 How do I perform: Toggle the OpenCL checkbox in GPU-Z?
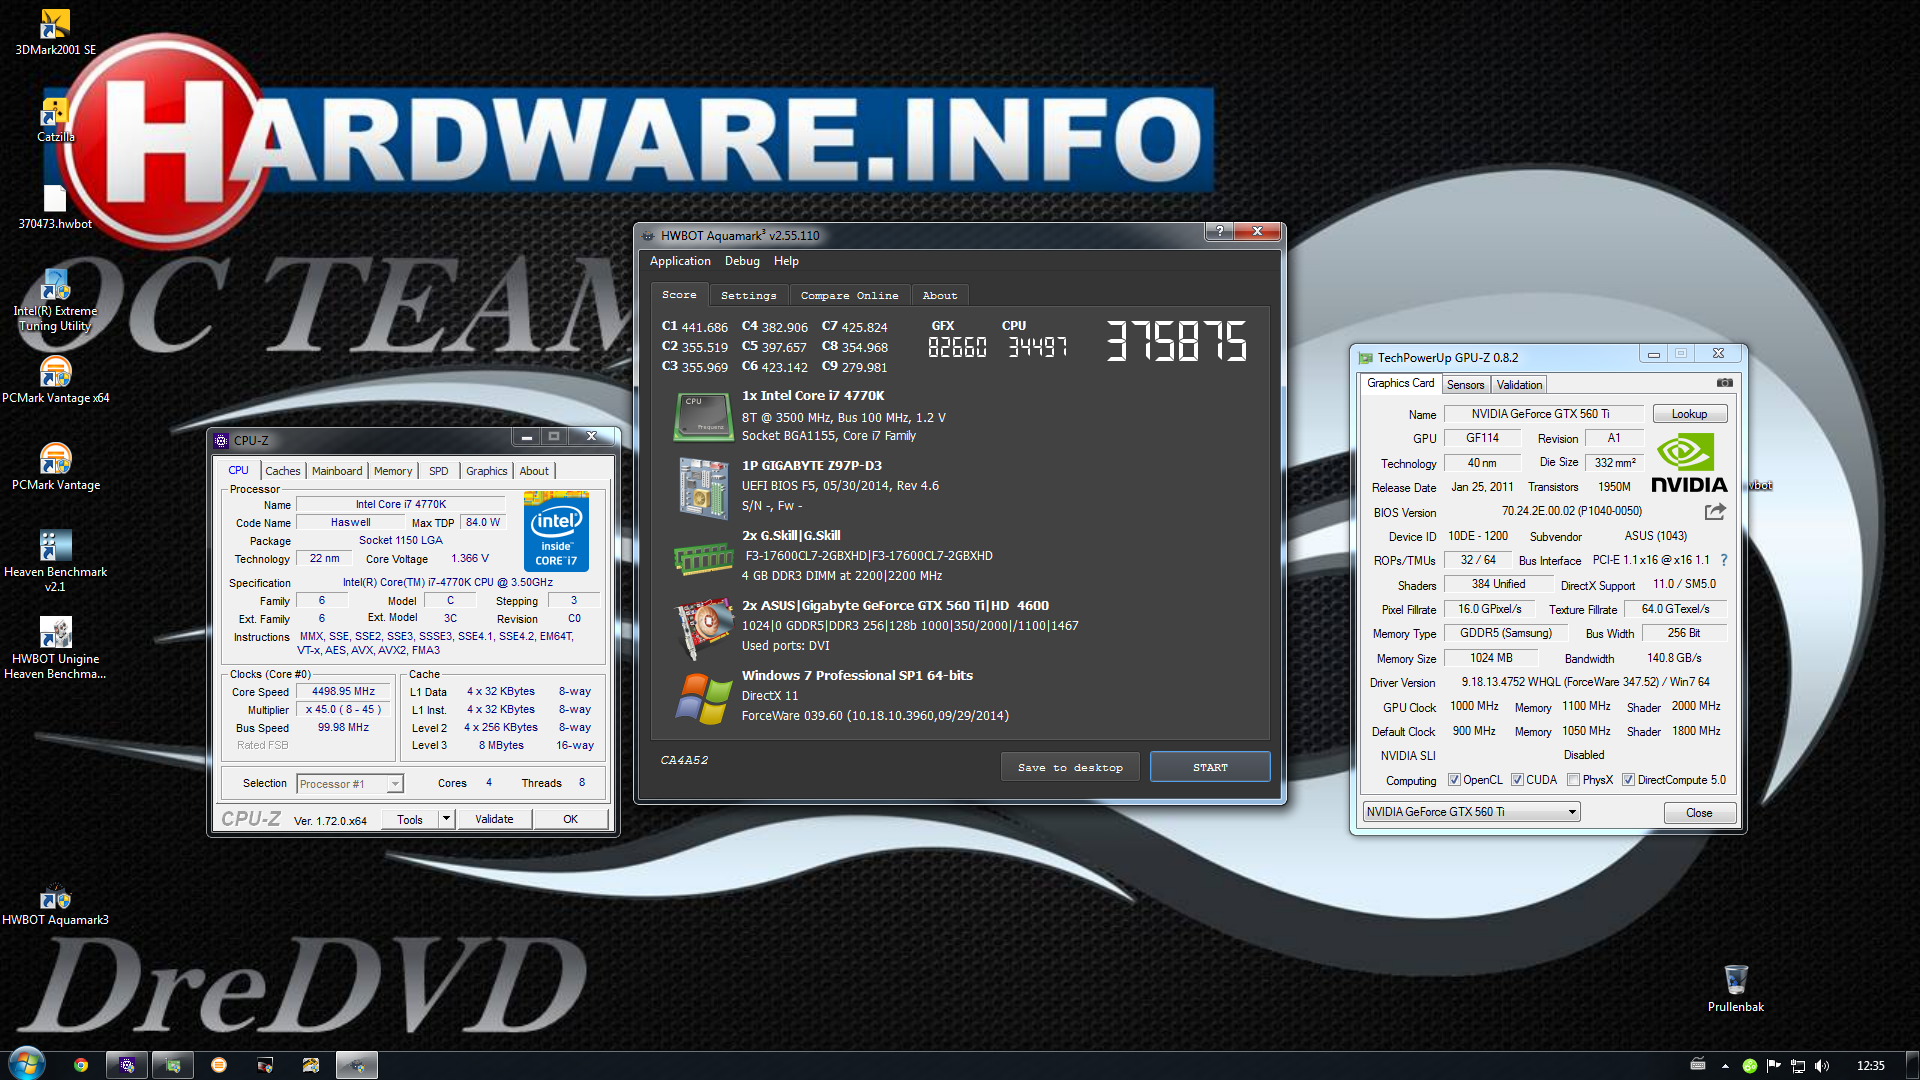point(1455,780)
